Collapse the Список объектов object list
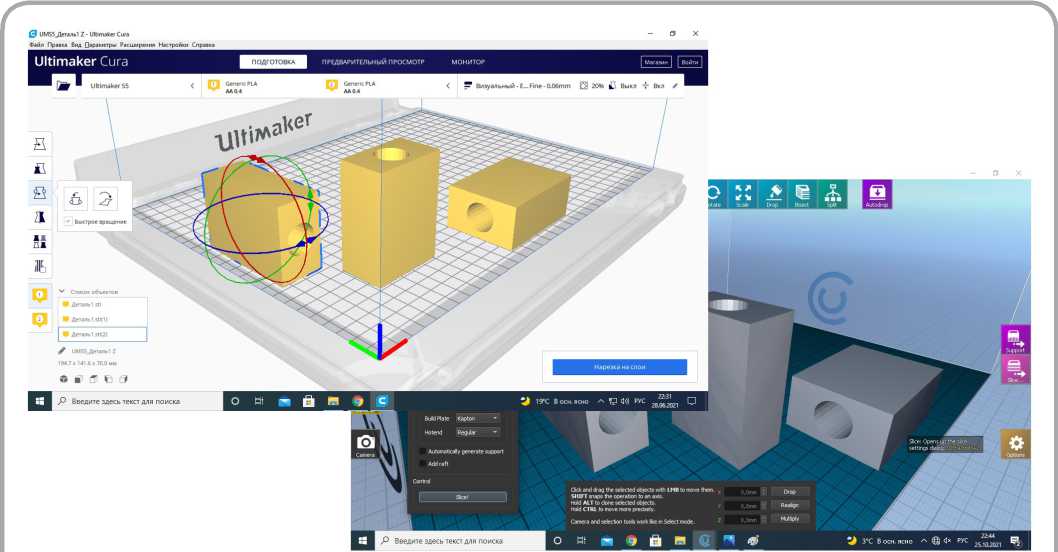This screenshot has height=552, width=1058. (x=62, y=292)
